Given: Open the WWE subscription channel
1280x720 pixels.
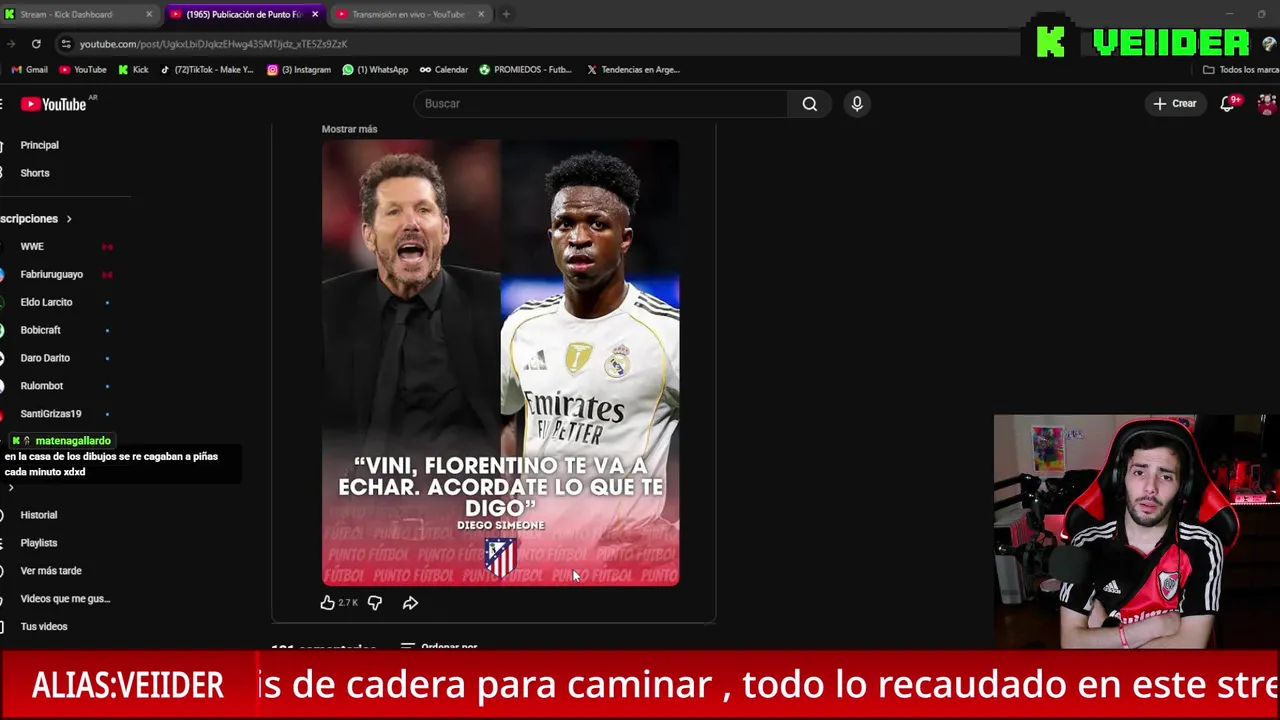Looking at the screenshot, I should pyautogui.click(x=32, y=246).
